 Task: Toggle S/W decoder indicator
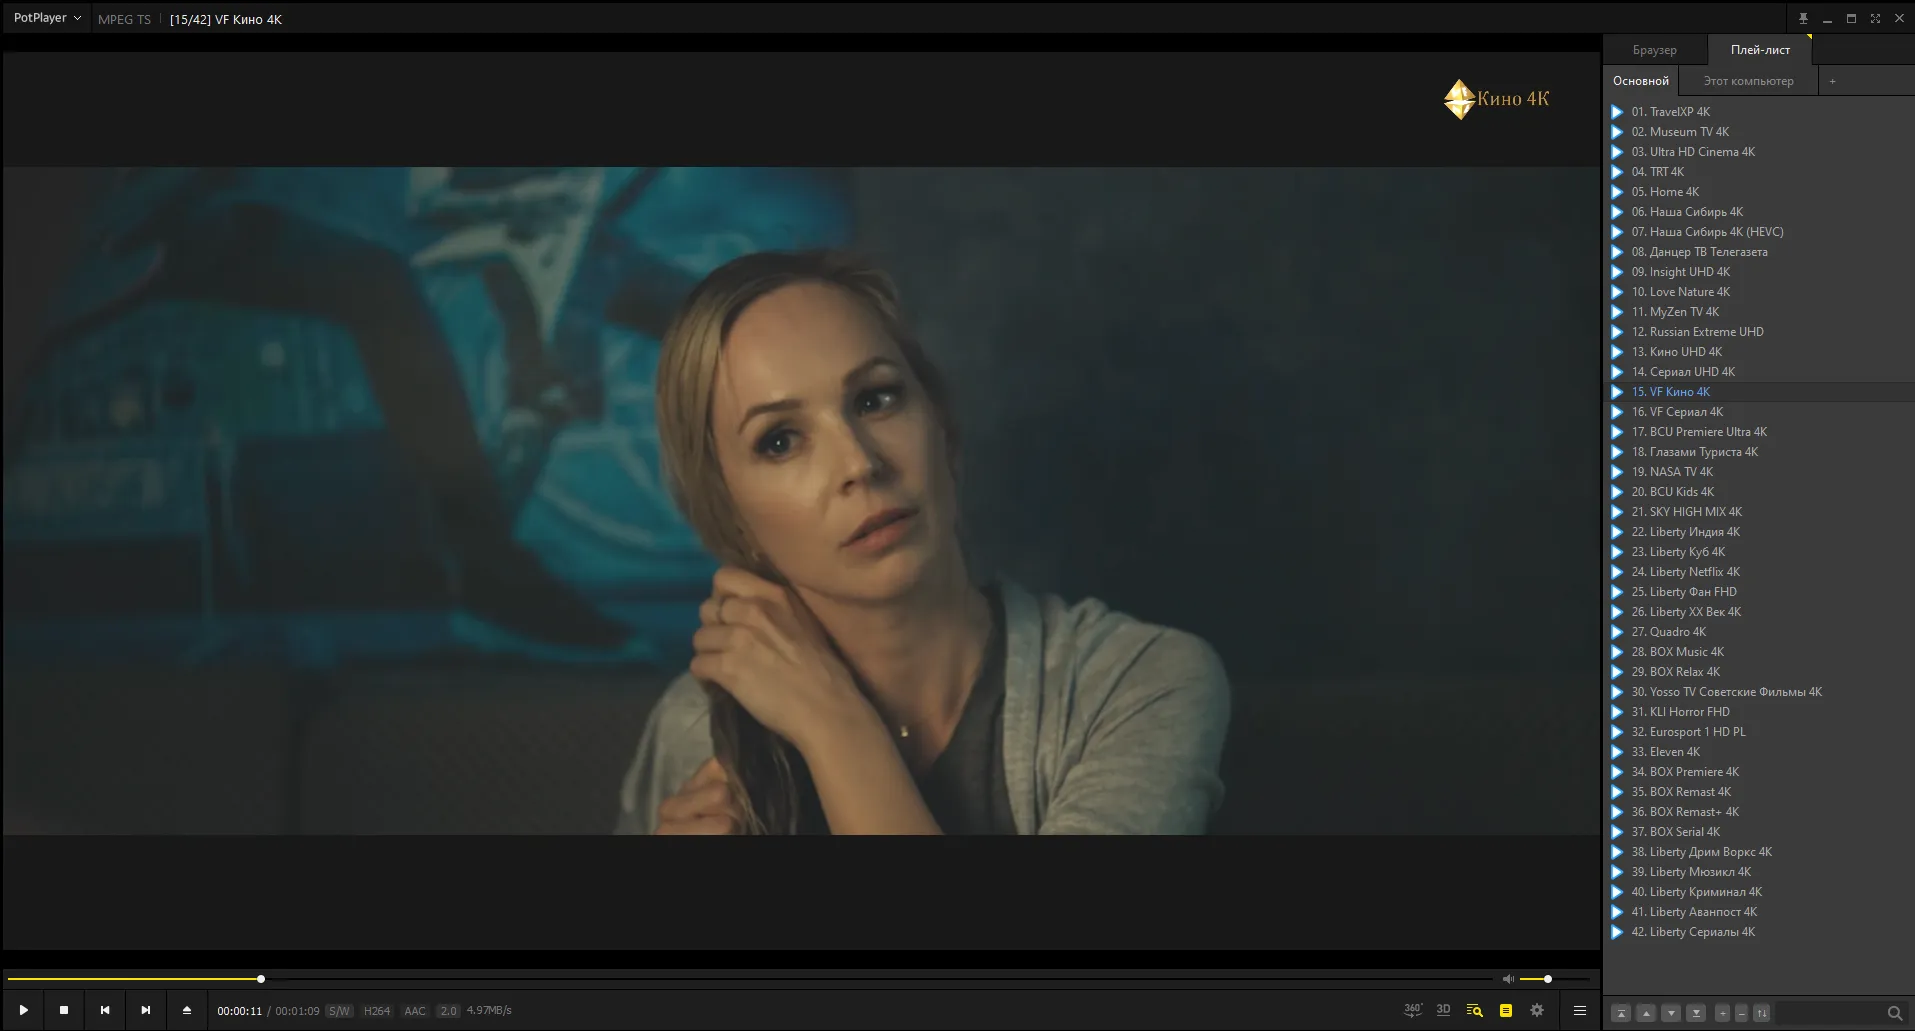339,1011
